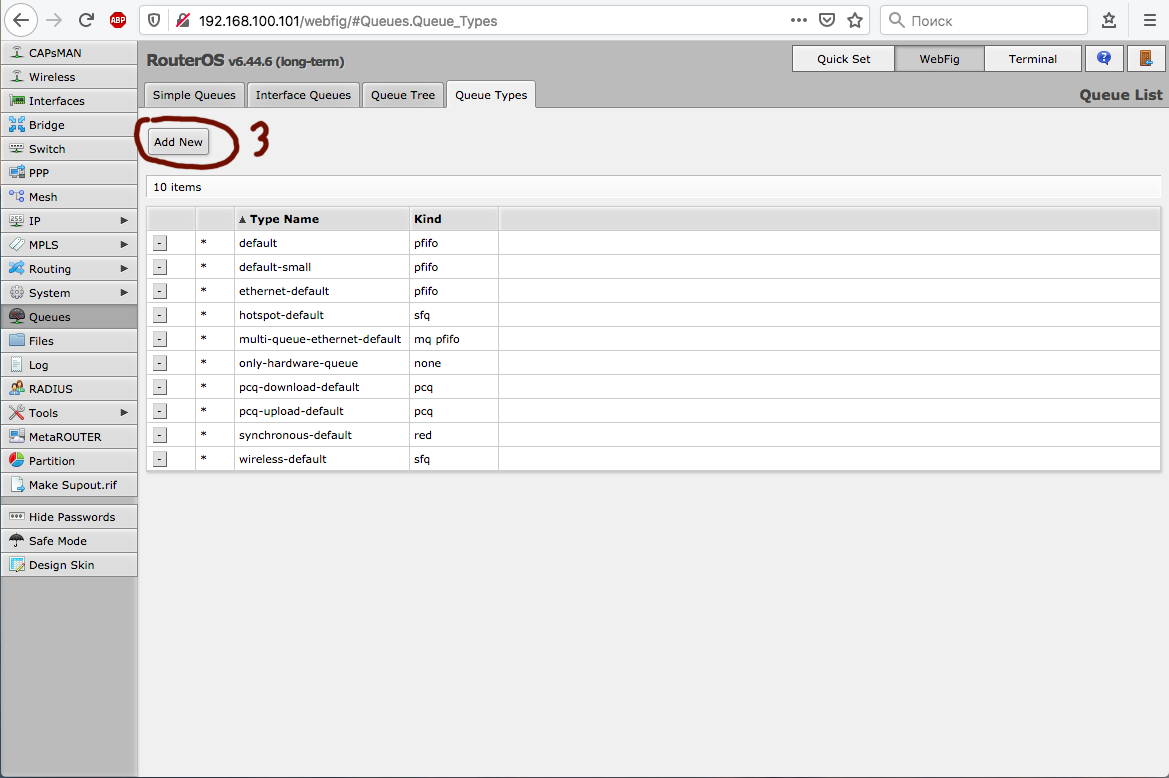Click the Tools icon in sidebar
Screen dimensions: 1169x778
[16, 412]
